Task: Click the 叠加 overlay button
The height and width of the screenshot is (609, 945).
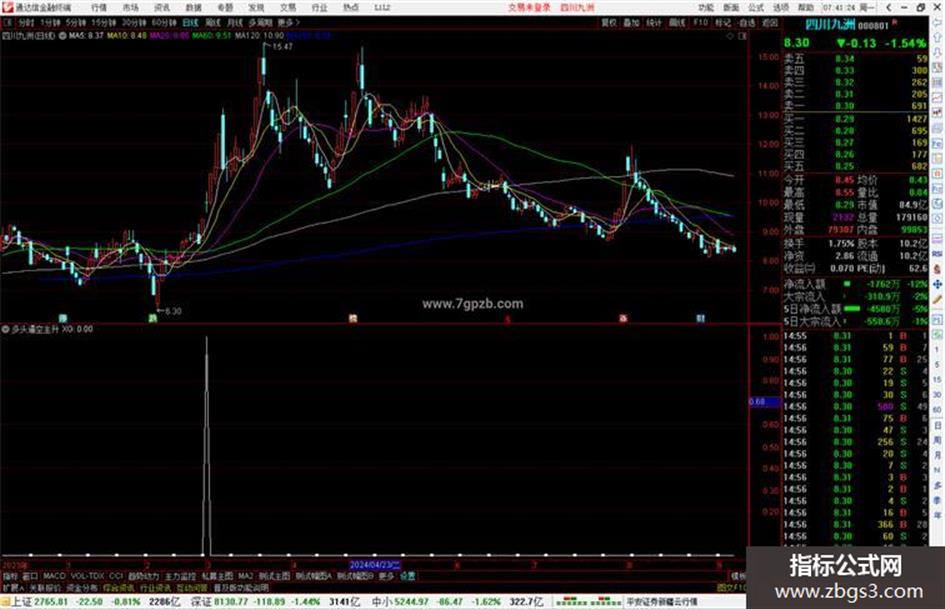Action: pyautogui.click(x=631, y=22)
